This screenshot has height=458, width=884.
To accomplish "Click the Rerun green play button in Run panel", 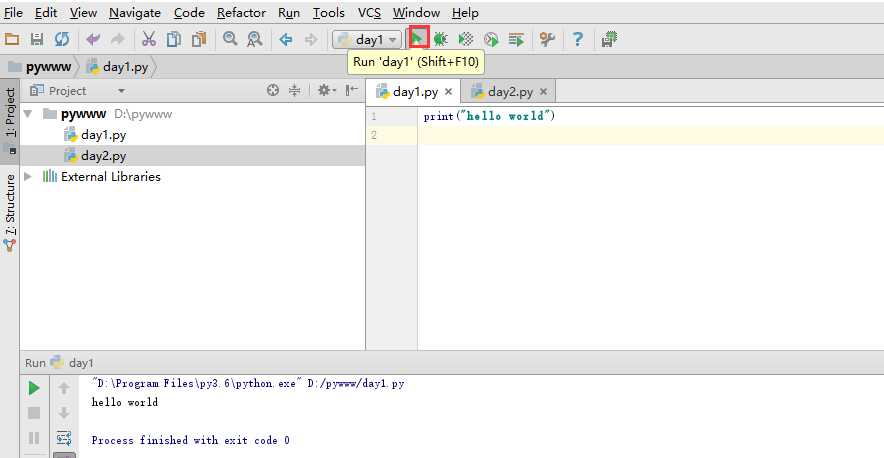I will click(x=34, y=388).
